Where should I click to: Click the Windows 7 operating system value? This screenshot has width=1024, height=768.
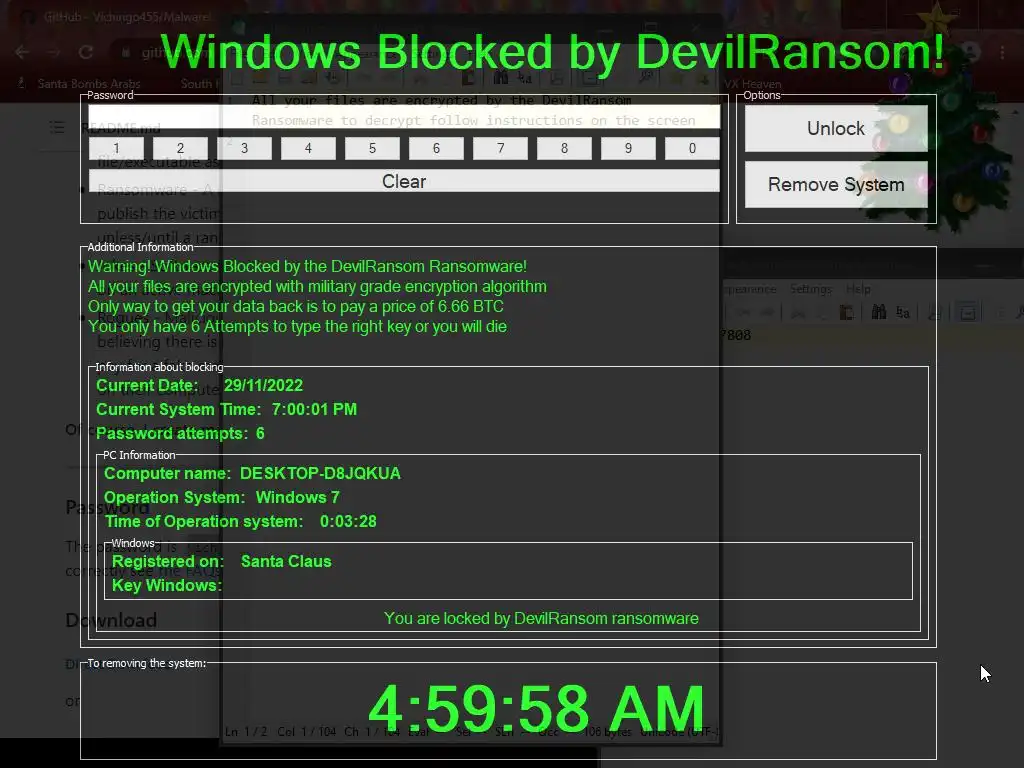298,498
